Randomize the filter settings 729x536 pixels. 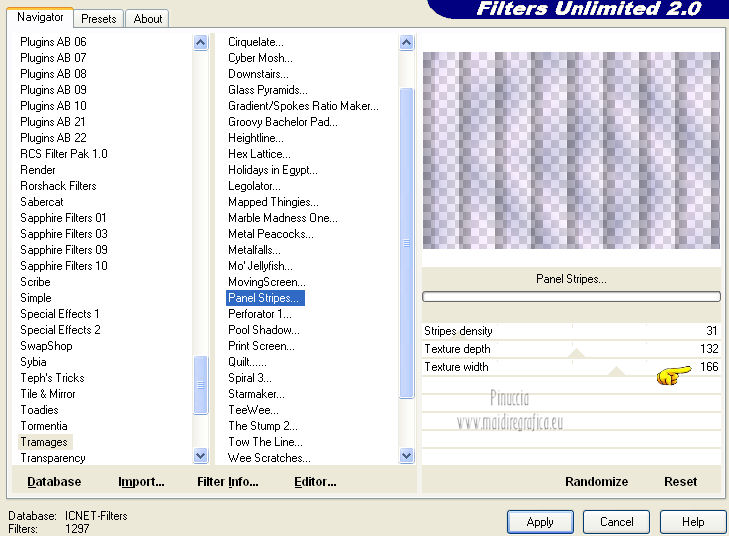click(596, 481)
